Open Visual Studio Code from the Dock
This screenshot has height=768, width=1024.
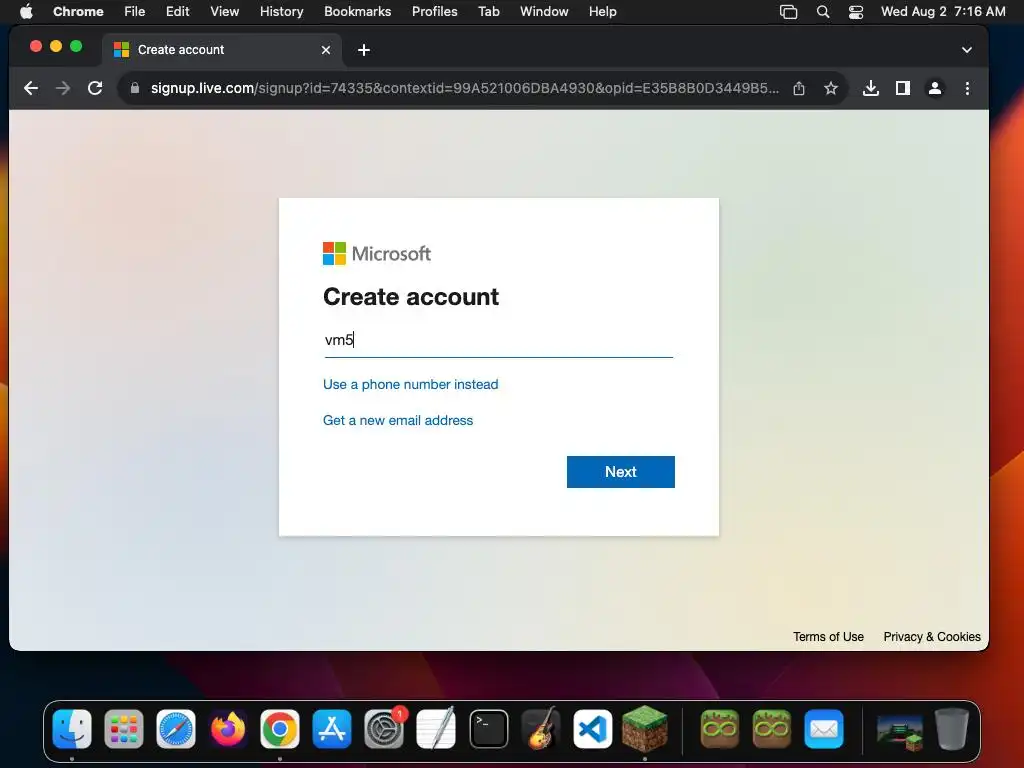pos(592,729)
